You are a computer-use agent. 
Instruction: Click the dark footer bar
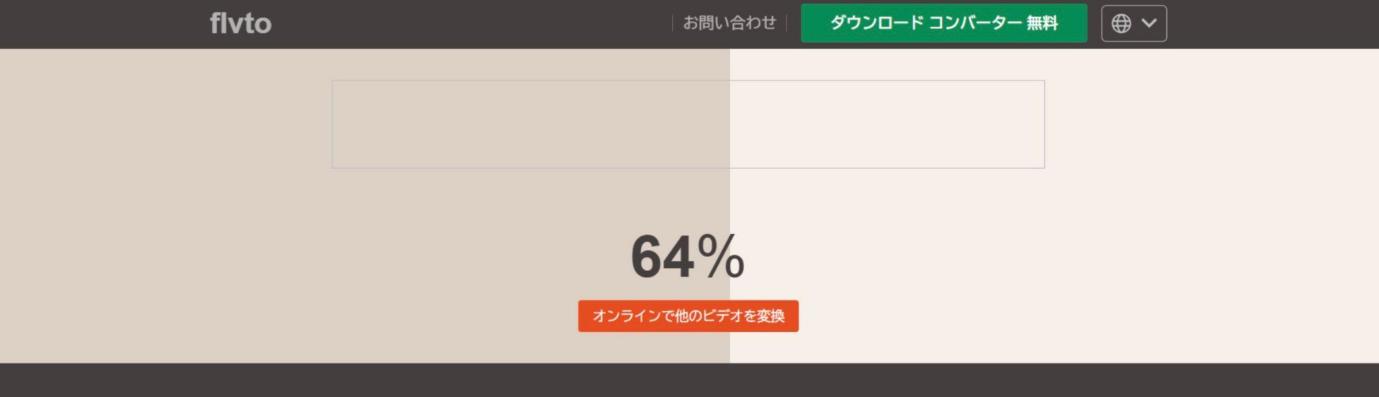[x=689, y=380]
